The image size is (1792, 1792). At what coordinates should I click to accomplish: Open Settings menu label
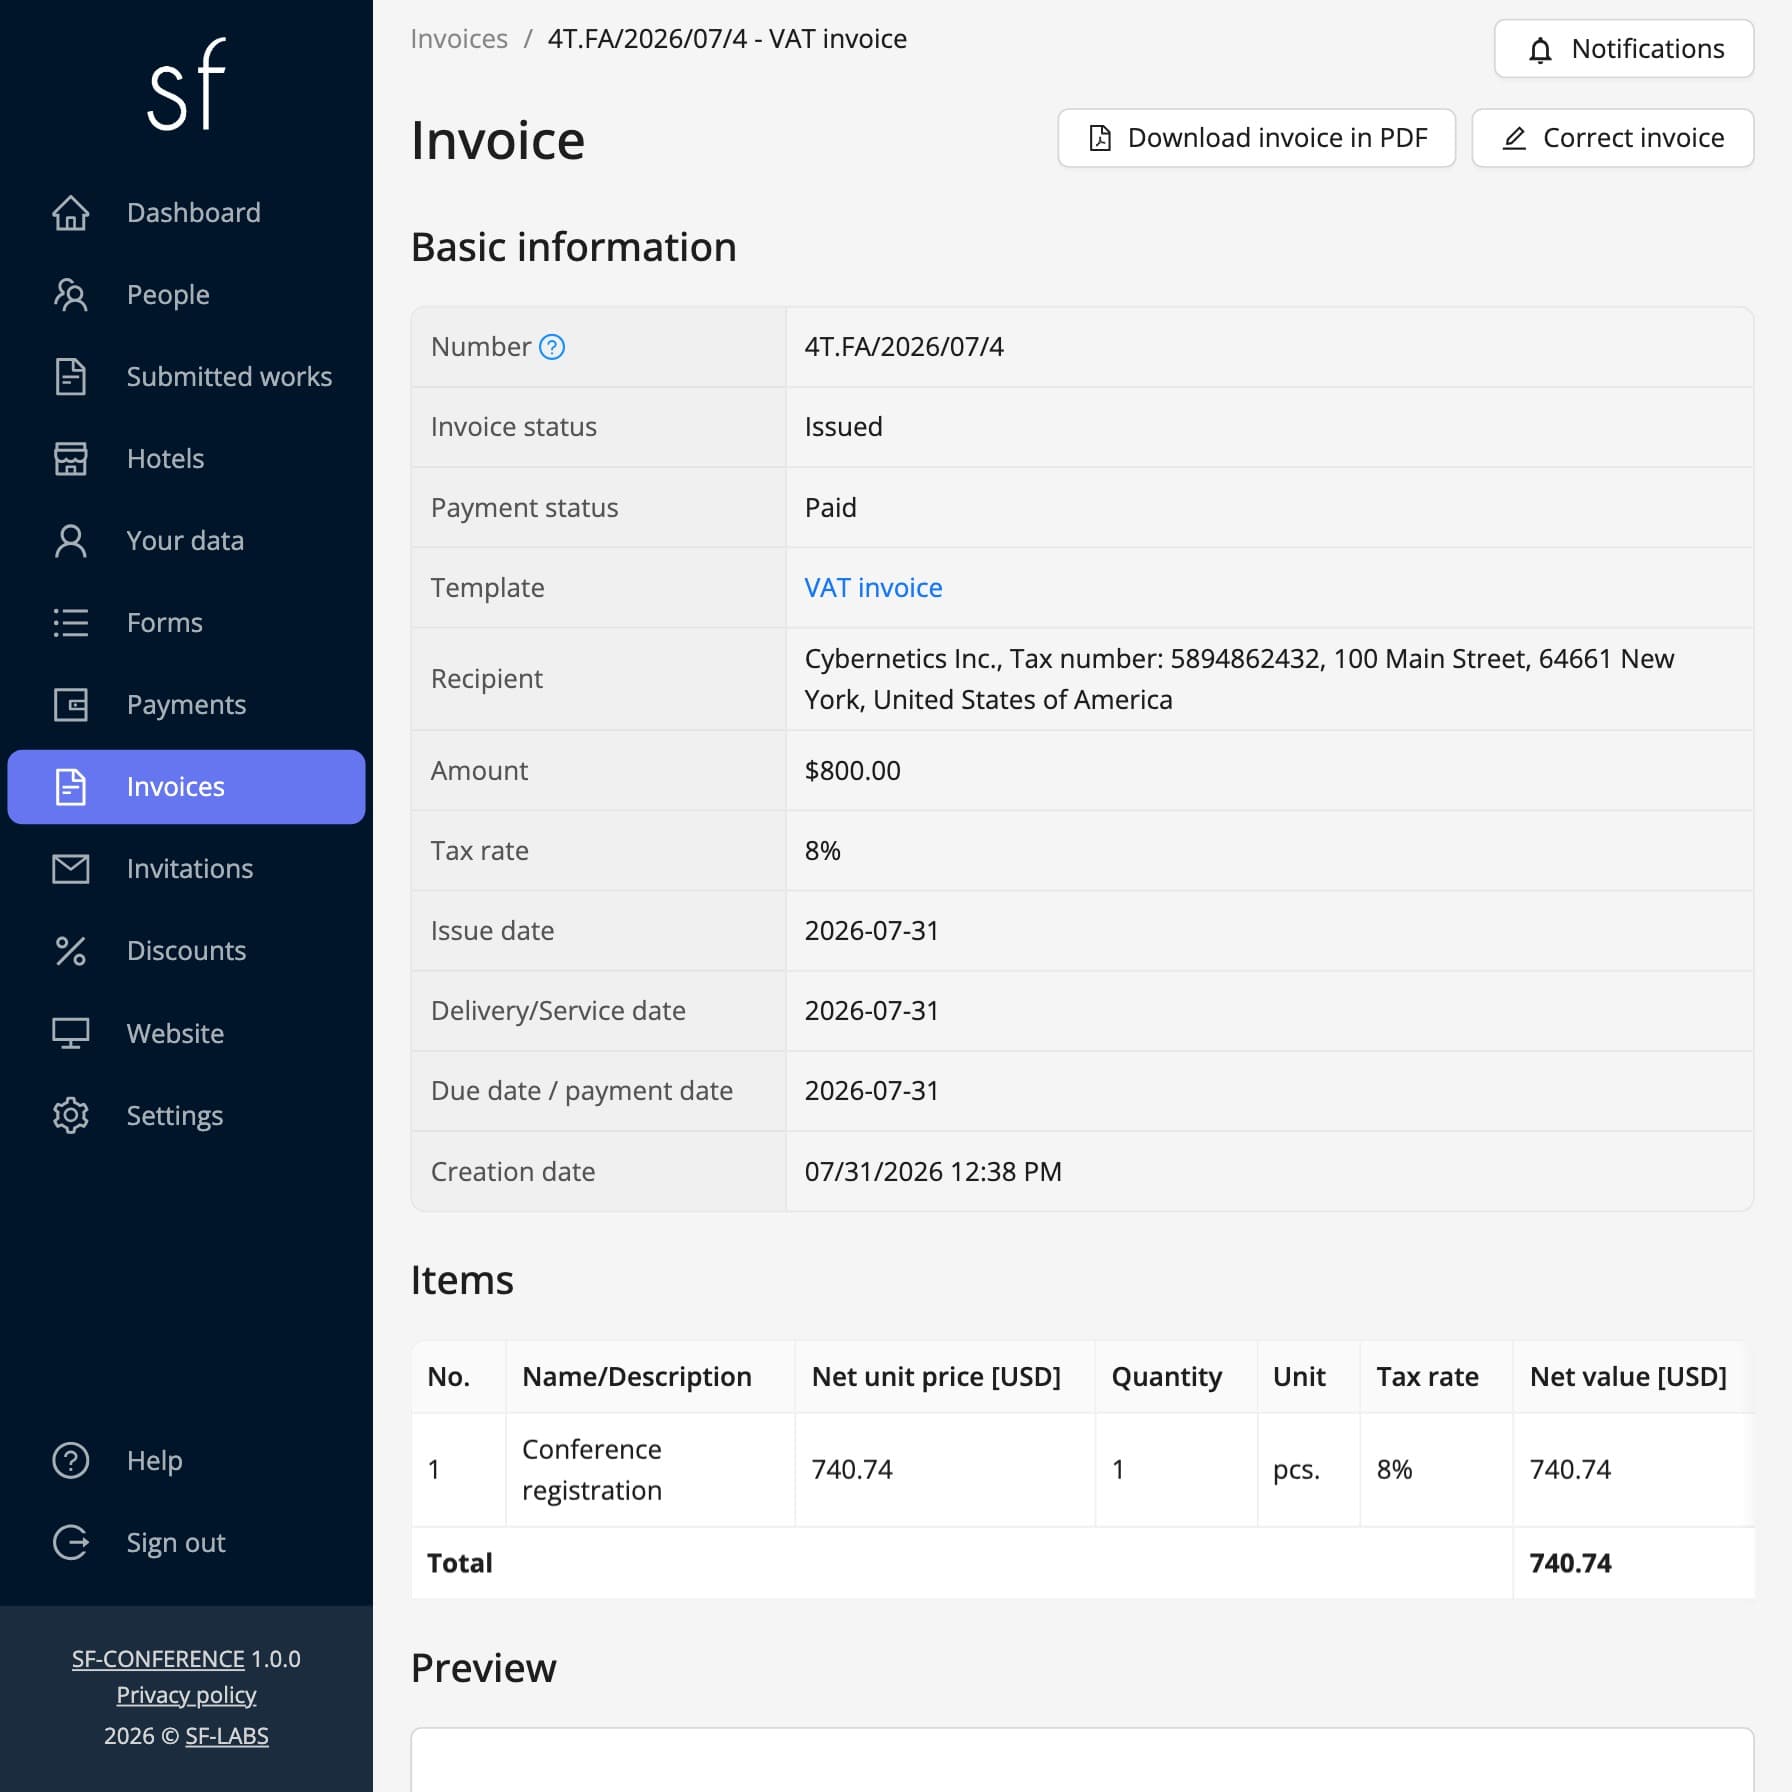pyautogui.click(x=175, y=1115)
